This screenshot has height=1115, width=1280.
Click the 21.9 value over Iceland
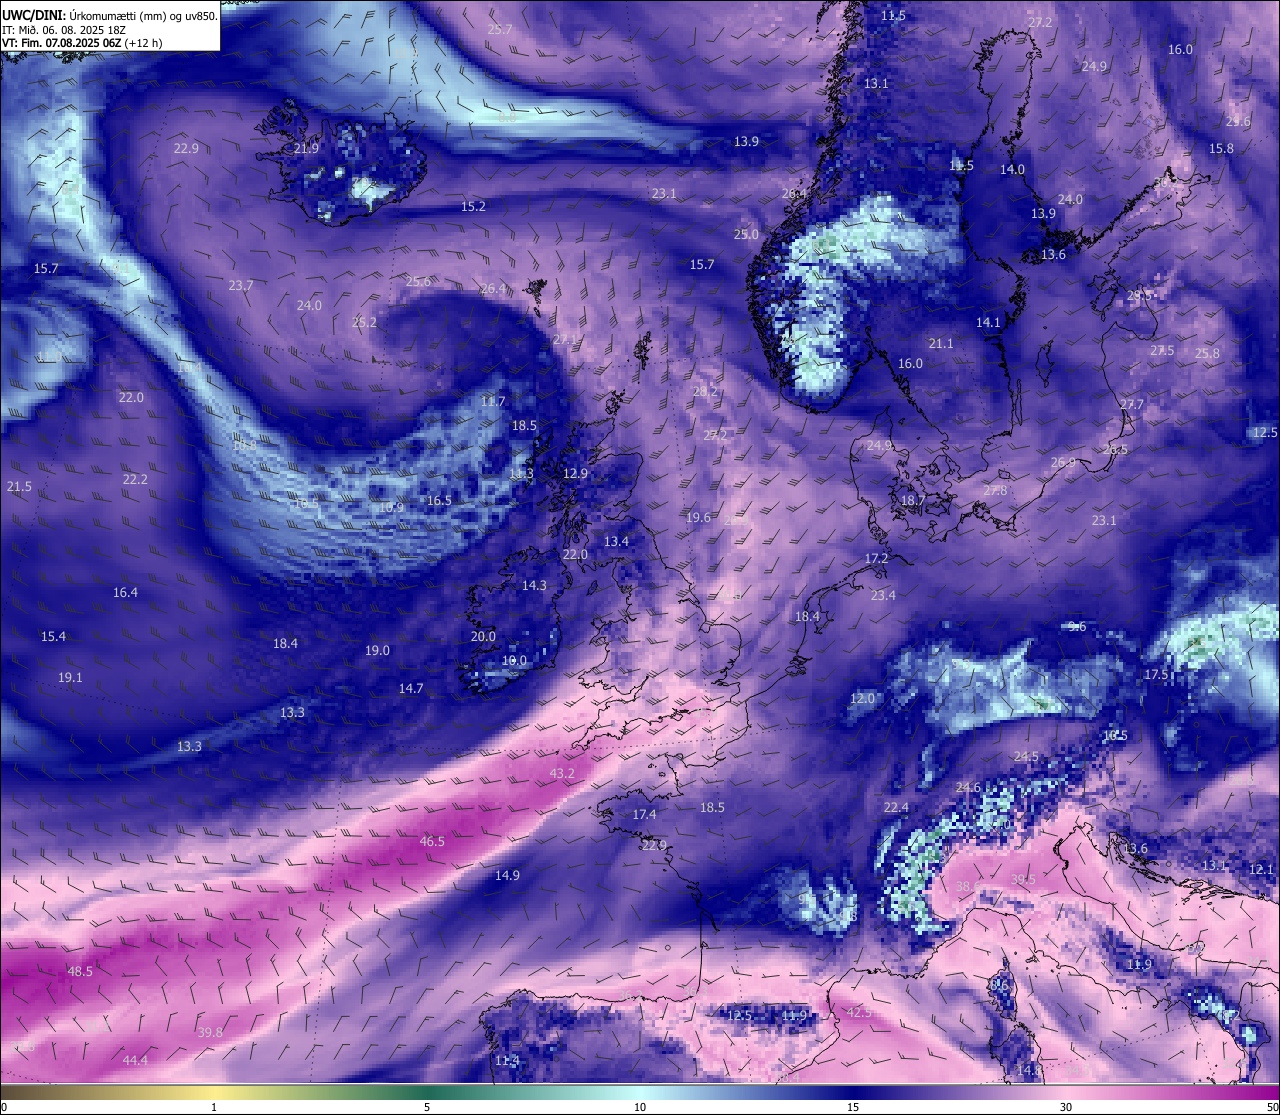click(306, 148)
